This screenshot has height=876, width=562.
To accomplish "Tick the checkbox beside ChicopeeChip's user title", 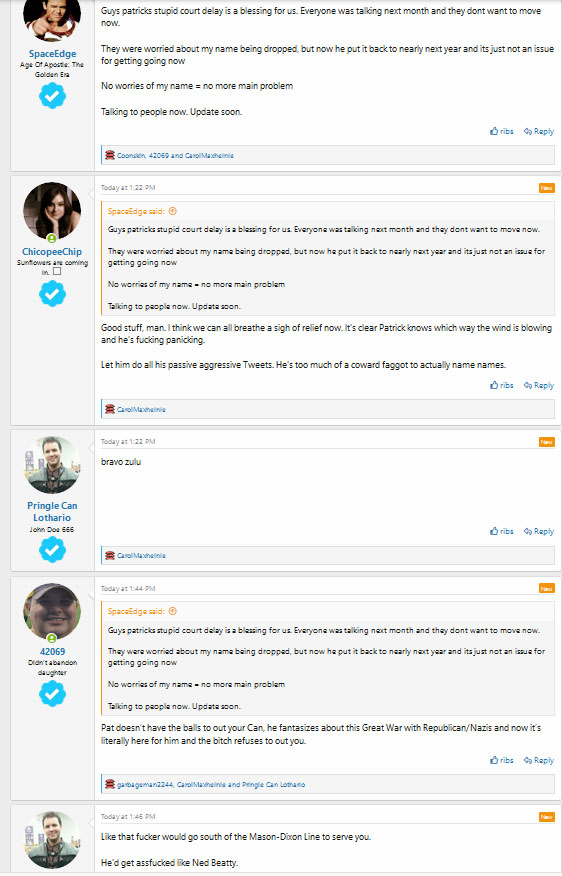I will [x=57, y=272].
